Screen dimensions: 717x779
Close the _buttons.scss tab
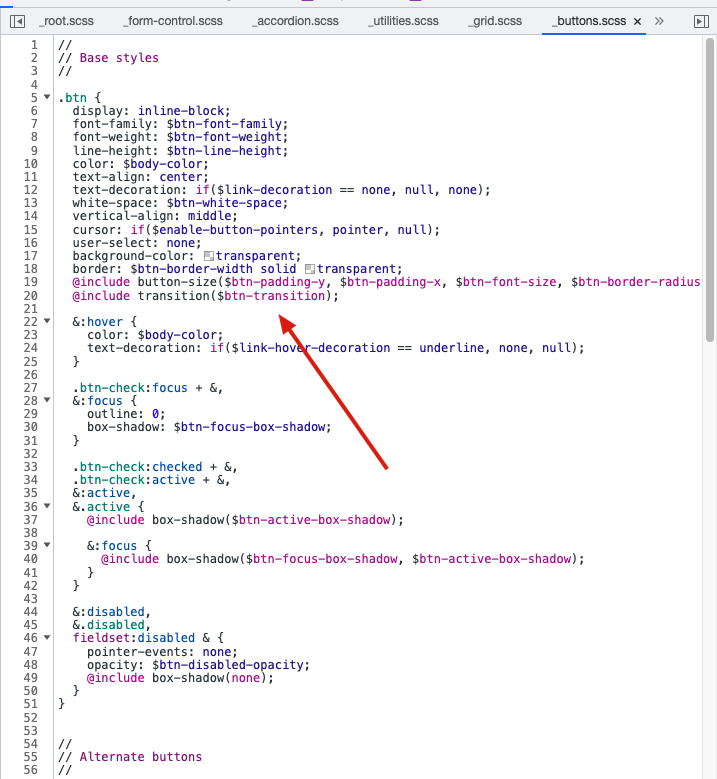tap(637, 21)
